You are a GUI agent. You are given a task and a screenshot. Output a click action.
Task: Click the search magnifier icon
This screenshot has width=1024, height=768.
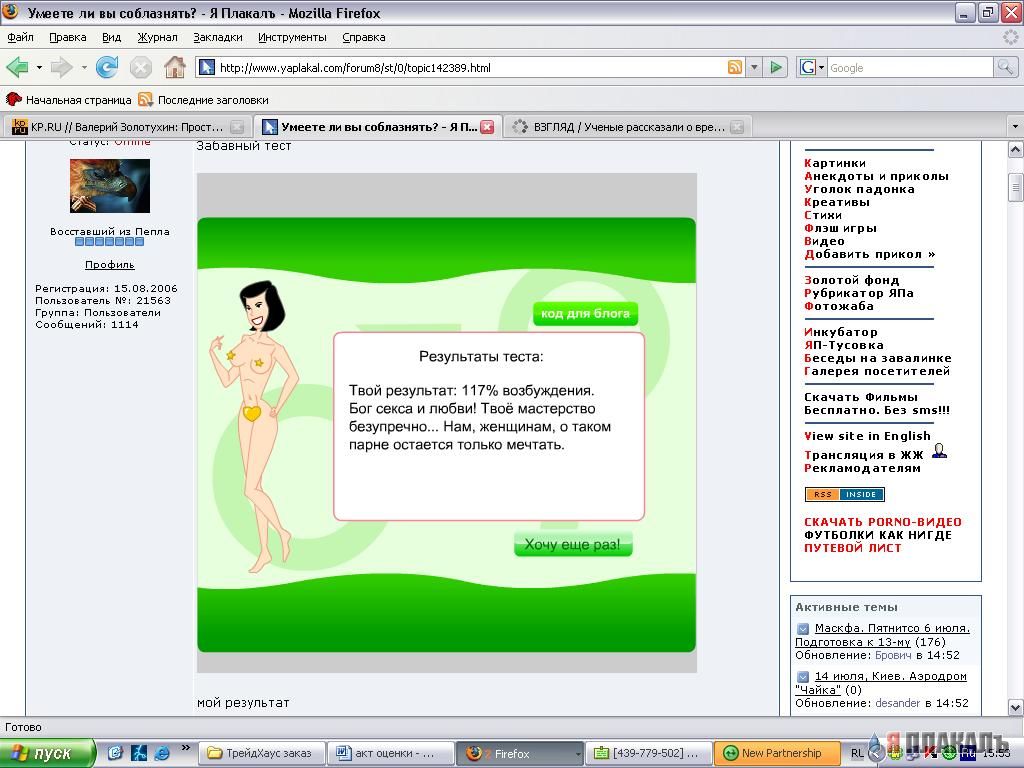tap(1004, 67)
